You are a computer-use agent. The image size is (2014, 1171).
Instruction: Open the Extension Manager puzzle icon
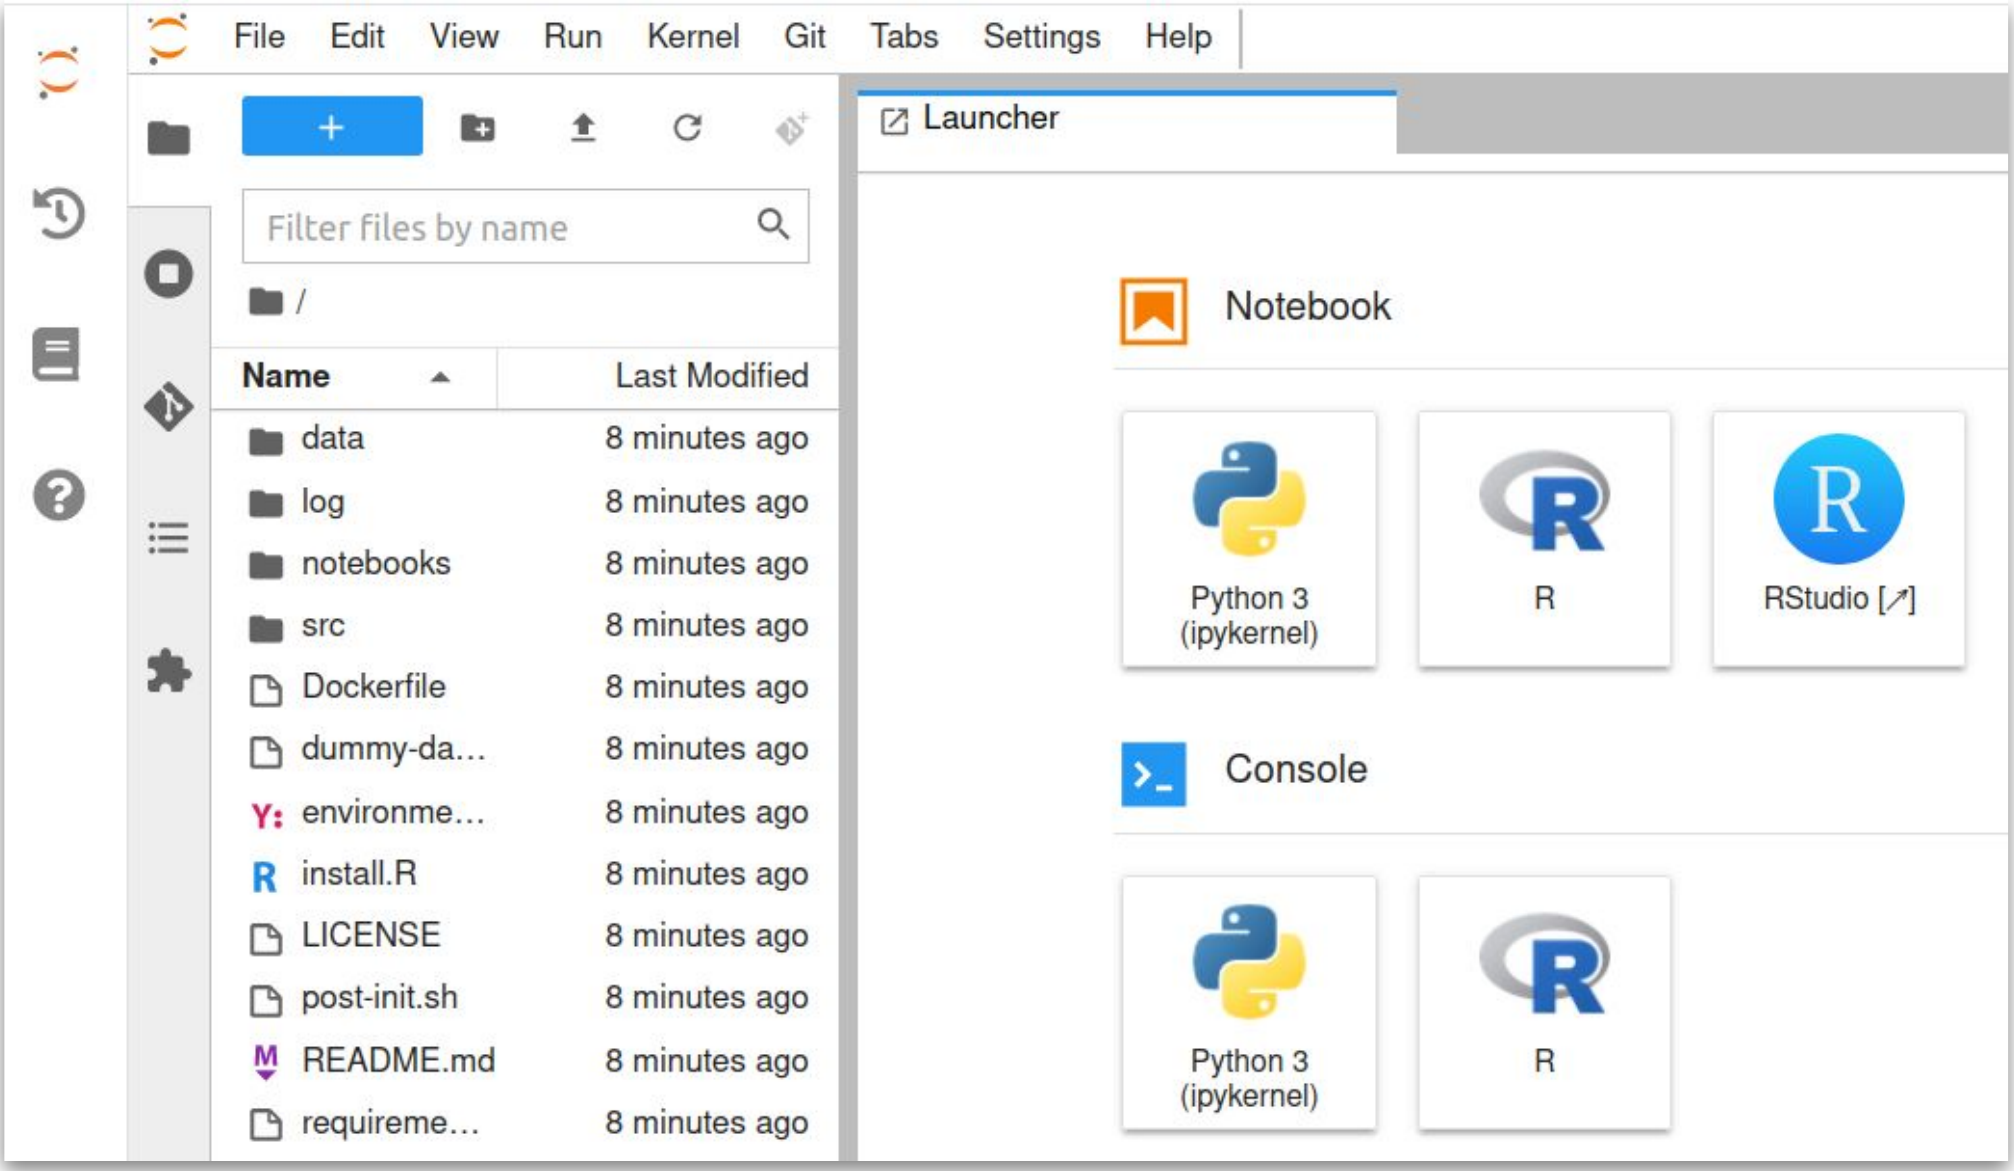coord(168,671)
